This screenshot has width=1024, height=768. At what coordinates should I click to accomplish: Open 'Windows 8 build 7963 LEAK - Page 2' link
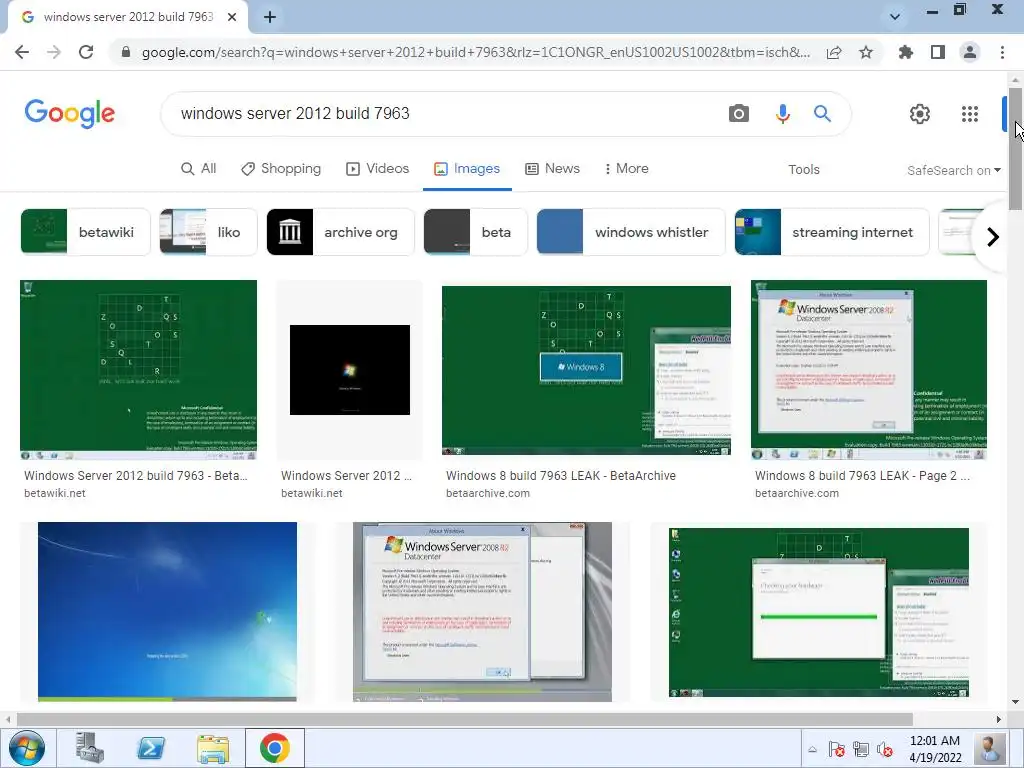pos(862,475)
